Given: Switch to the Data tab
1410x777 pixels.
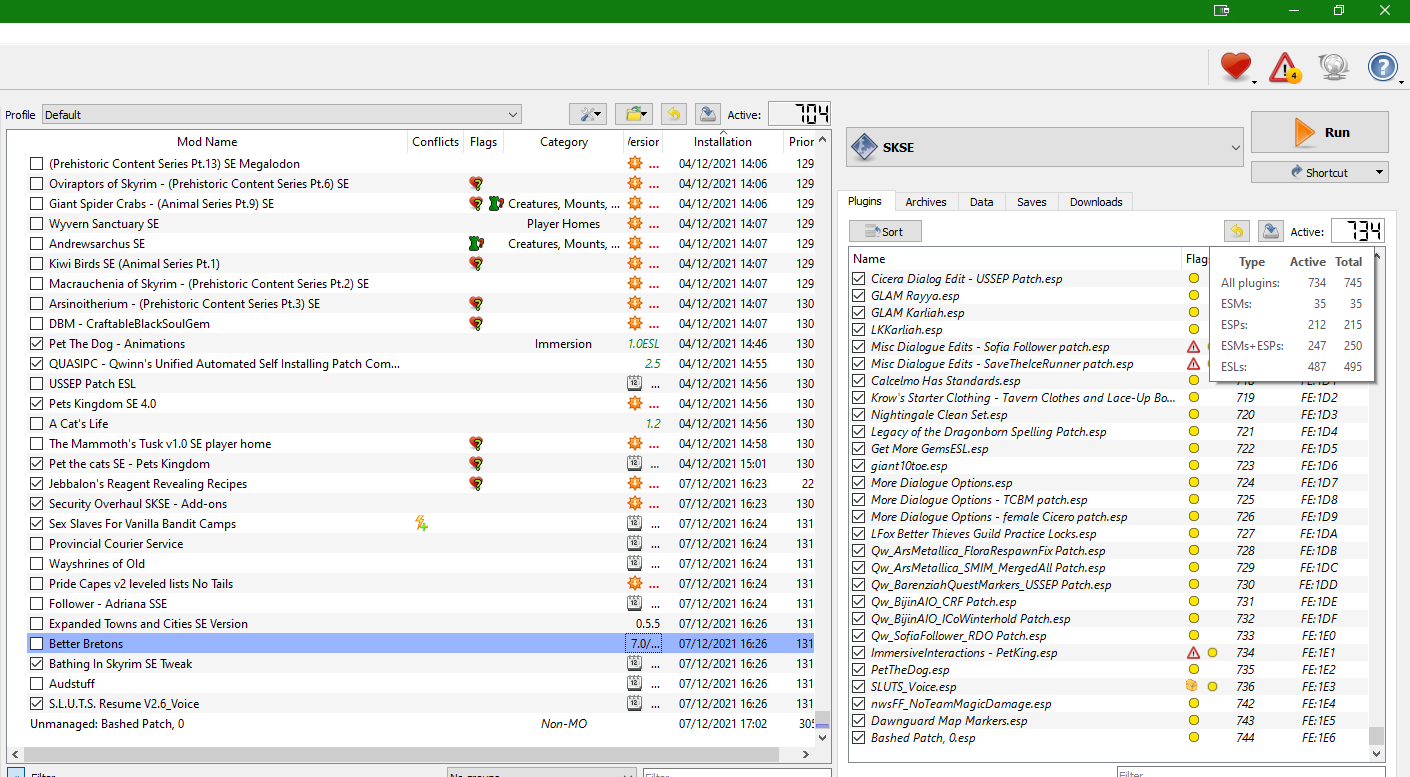Looking at the screenshot, I should (981, 202).
